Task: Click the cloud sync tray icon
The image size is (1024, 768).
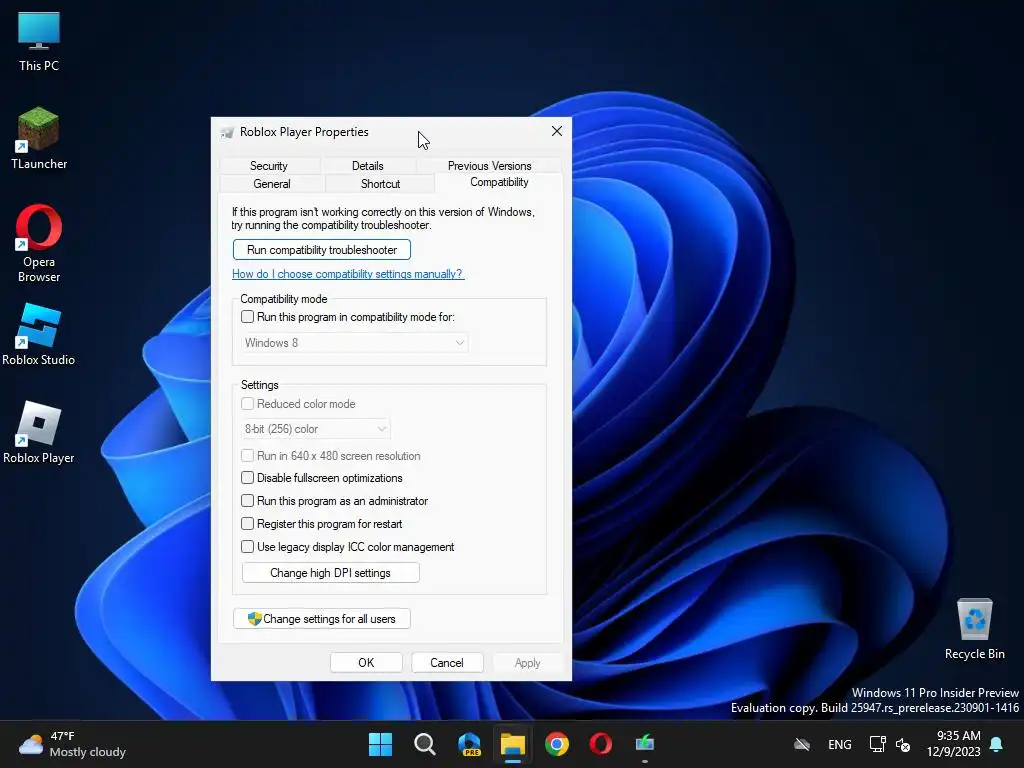Action: 802,744
